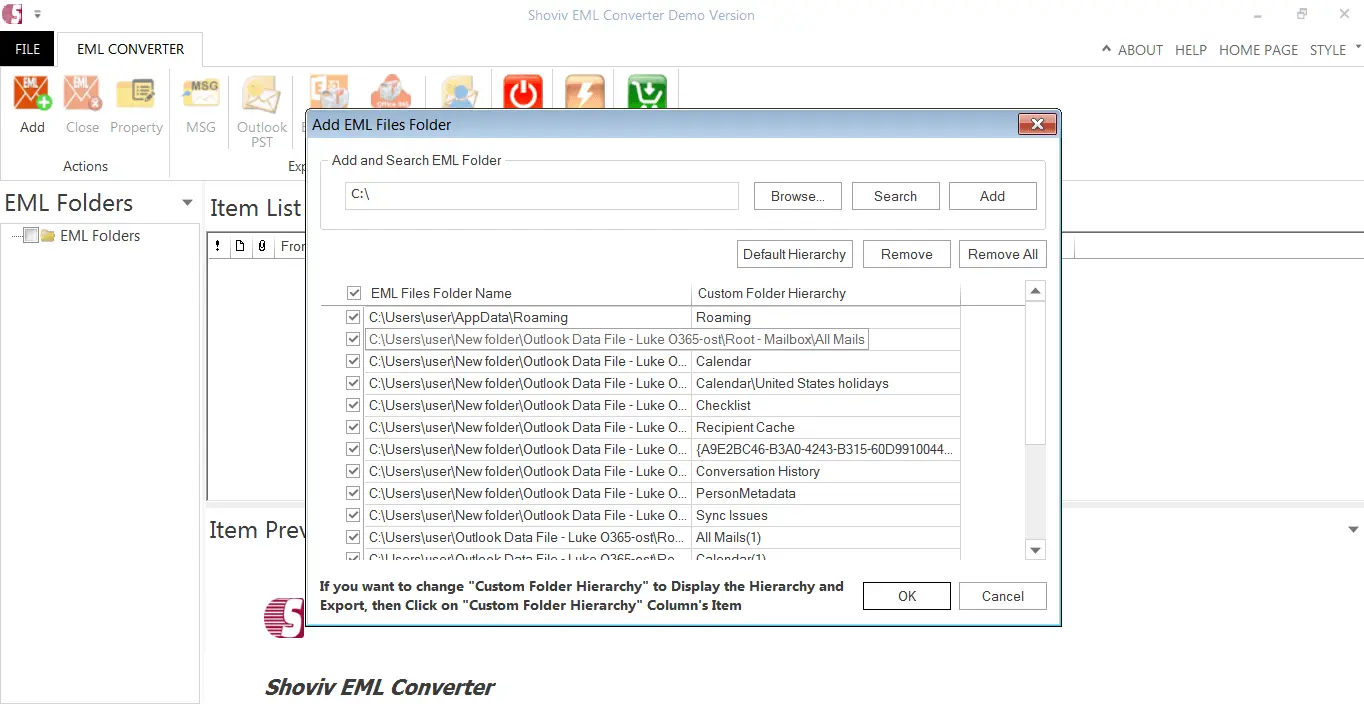Click the PersonMetadata hierarchy cell
The height and width of the screenshot is (704, 1364).
[x=826, y=493]
